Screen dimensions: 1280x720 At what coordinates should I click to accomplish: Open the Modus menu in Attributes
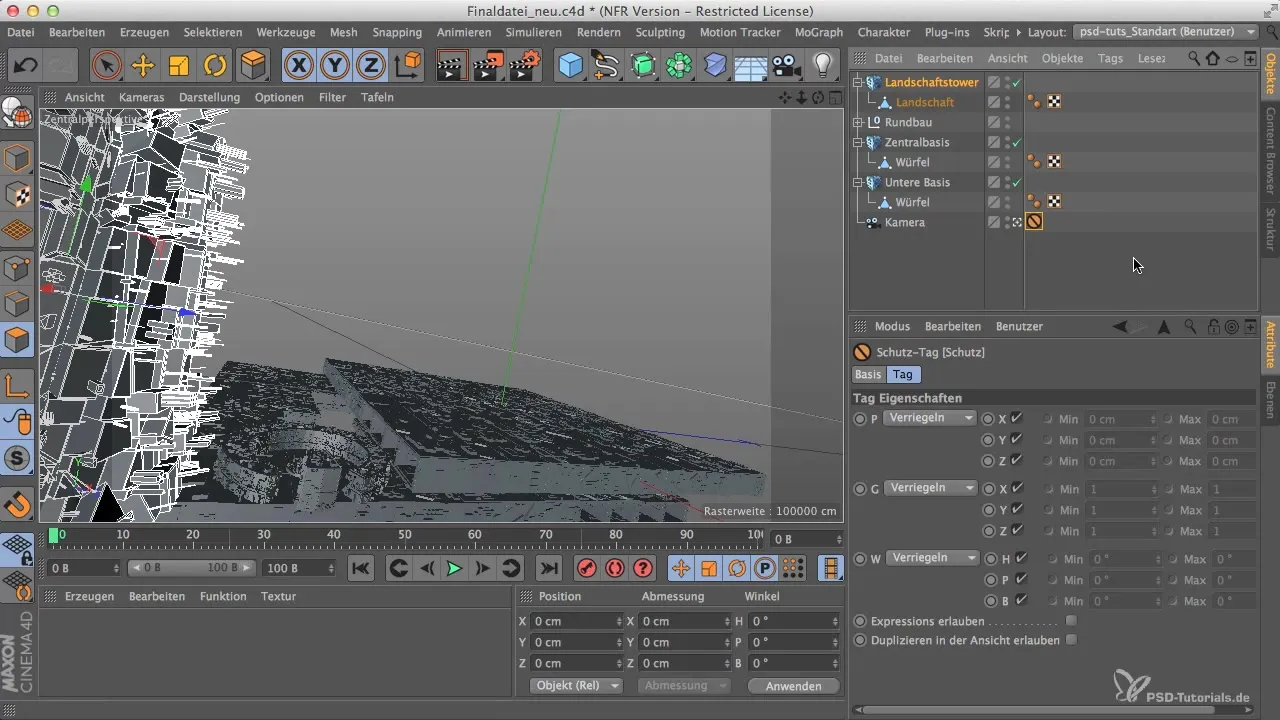click(x=892, y=326)
